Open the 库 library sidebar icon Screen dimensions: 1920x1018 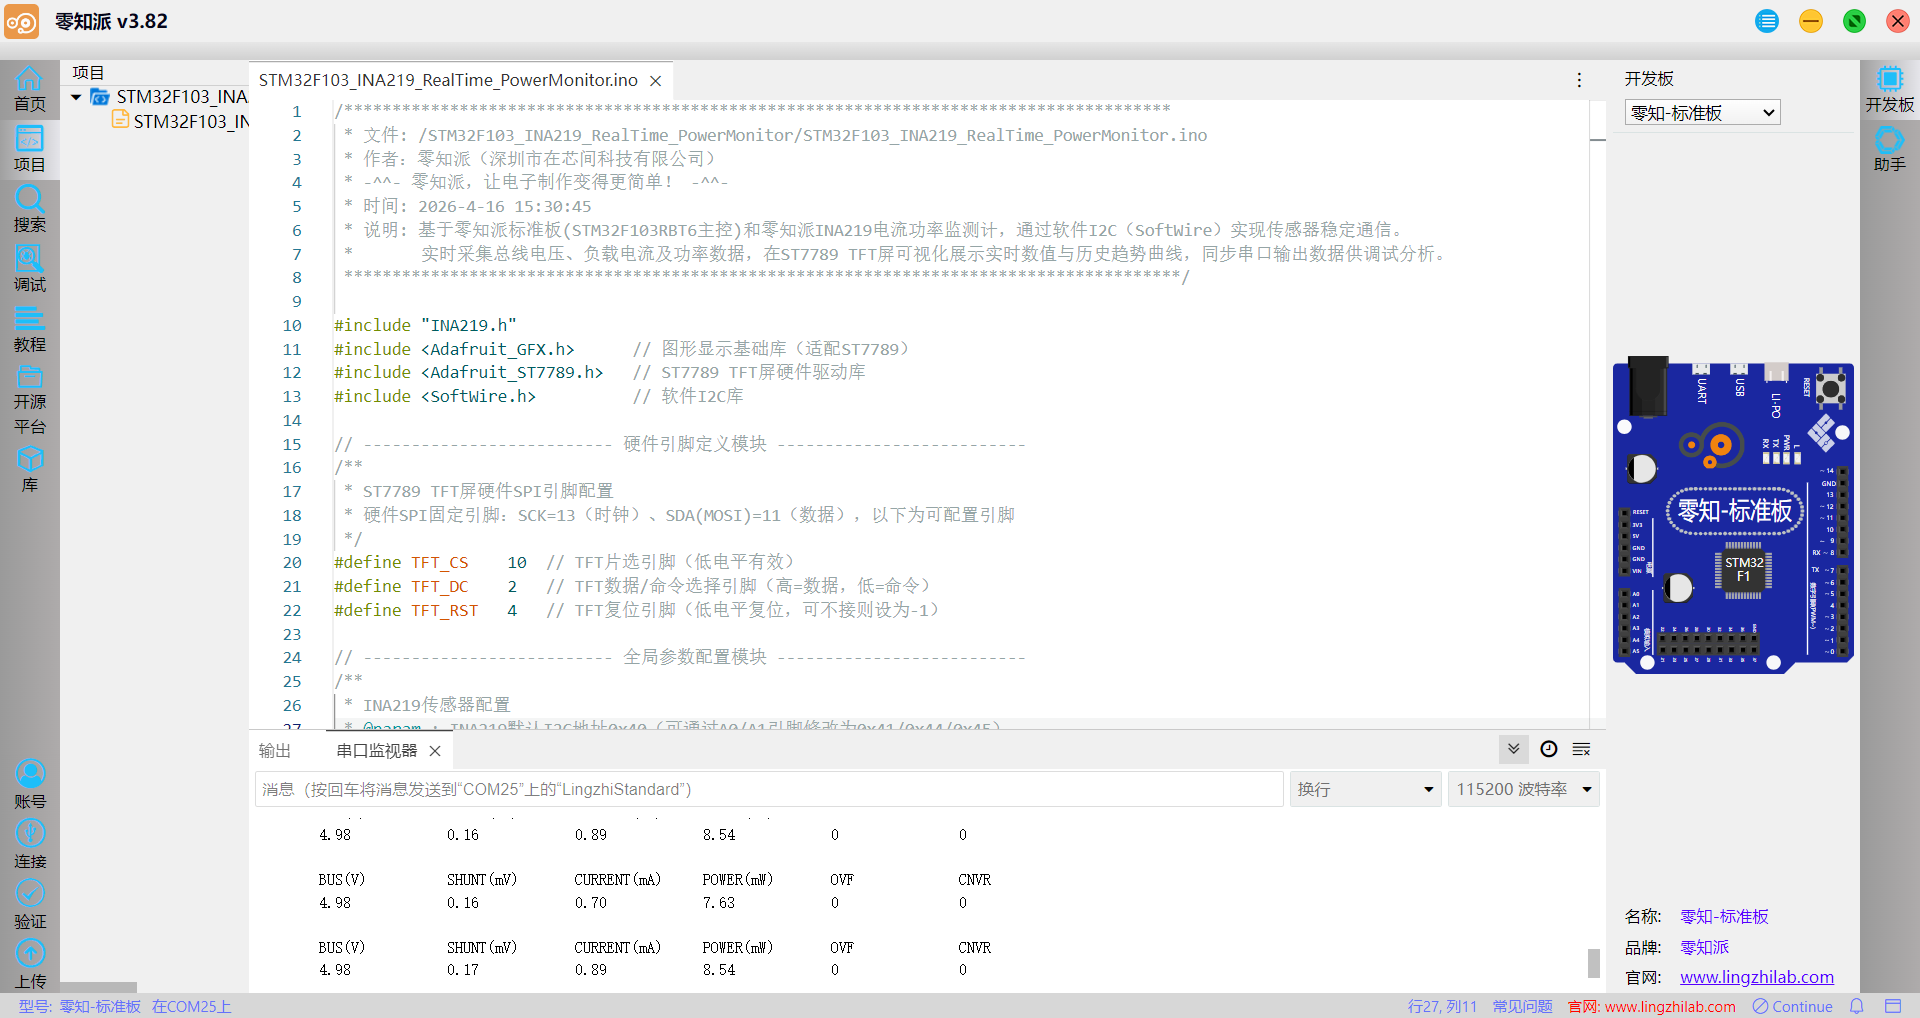[x=30, y=470]
